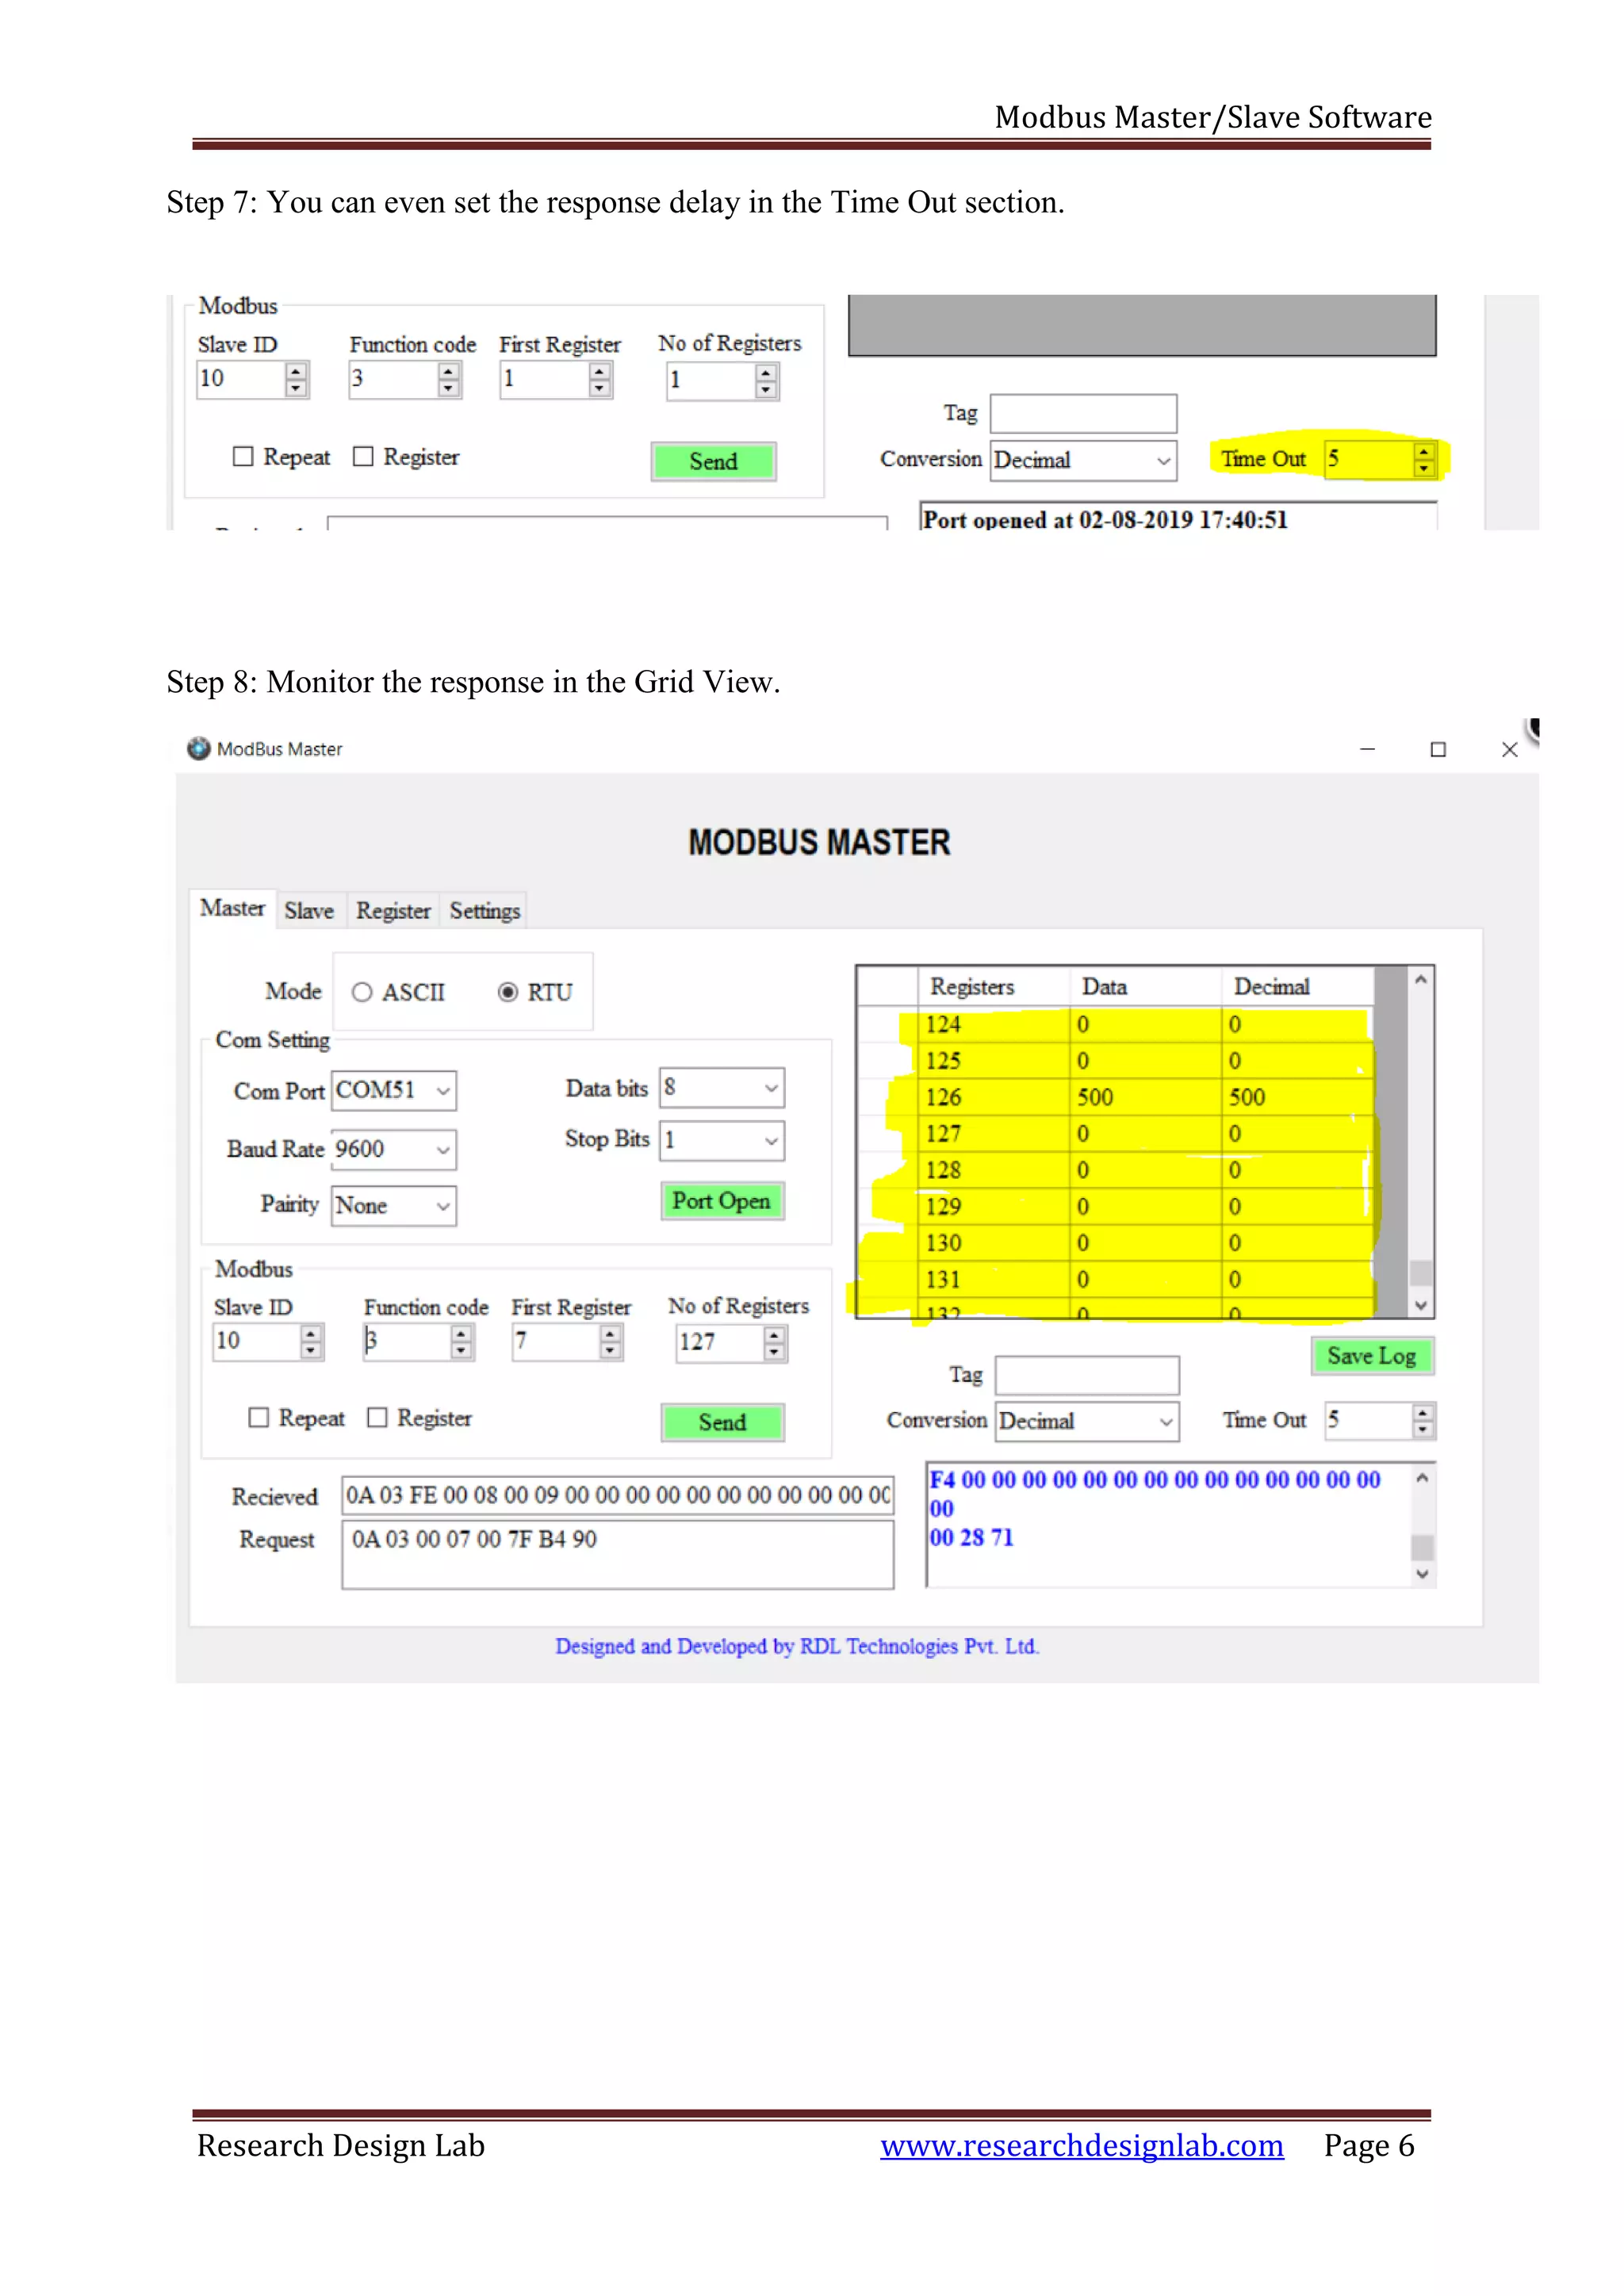Open the Baud Rate 9600 dropdown
The image size is (1624, 2296).
click(394, 1149)
